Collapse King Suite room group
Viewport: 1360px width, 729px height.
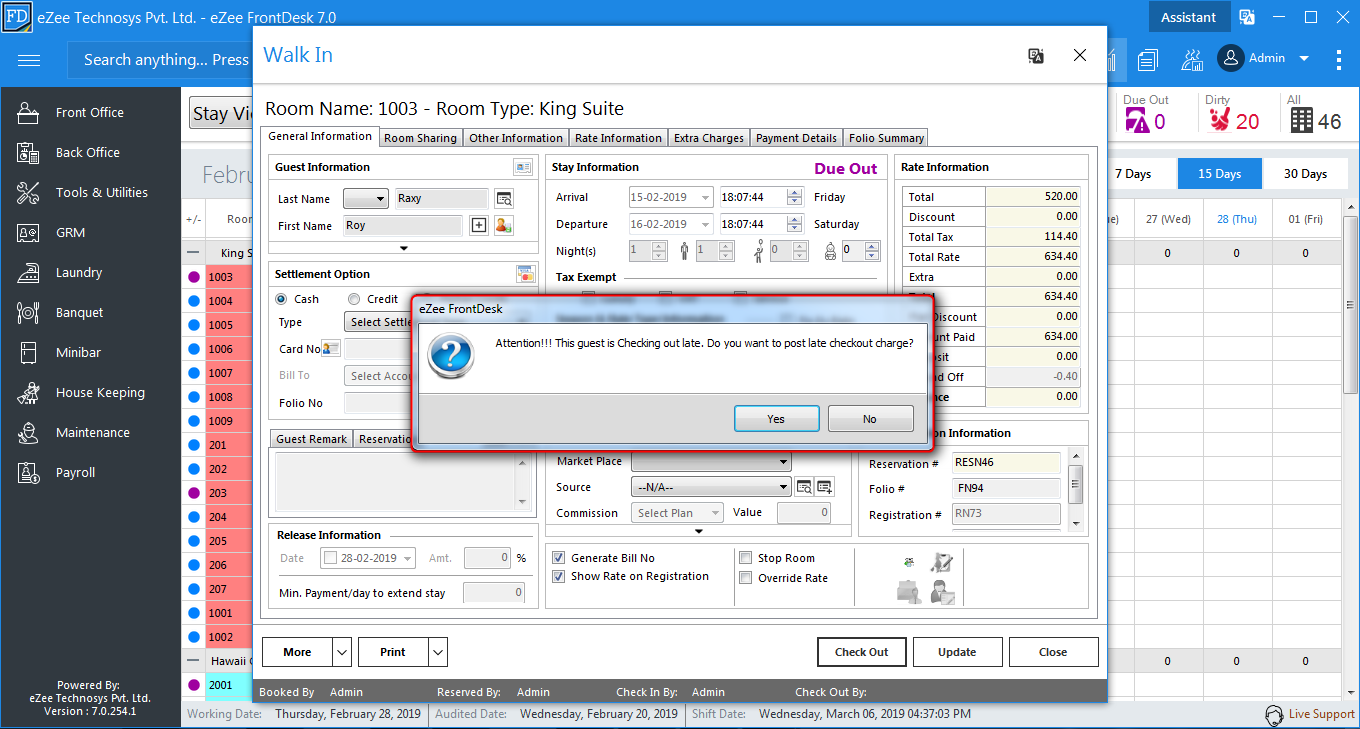tap(193, 254)
